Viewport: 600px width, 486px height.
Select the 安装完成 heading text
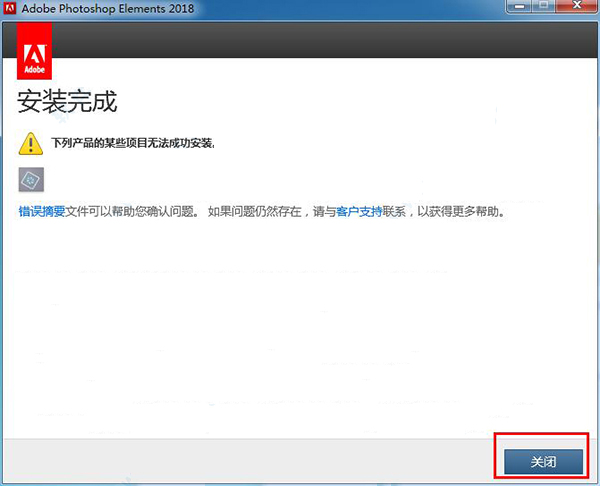pos(67,102)
